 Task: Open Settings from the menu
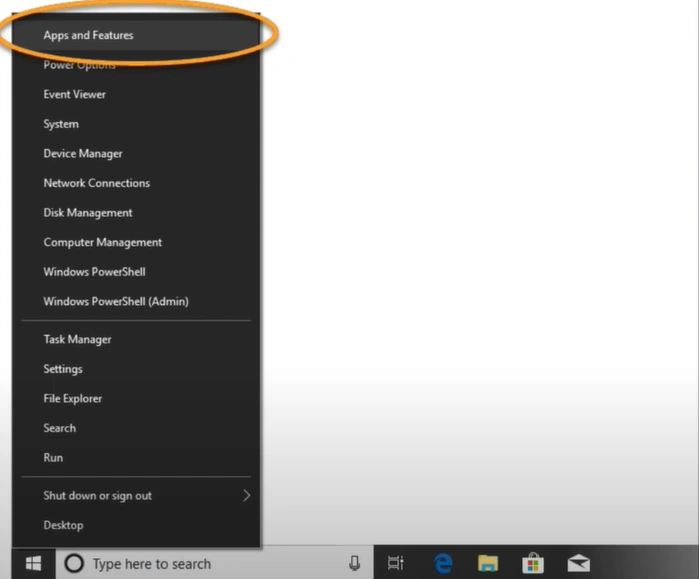pos(136,369)
